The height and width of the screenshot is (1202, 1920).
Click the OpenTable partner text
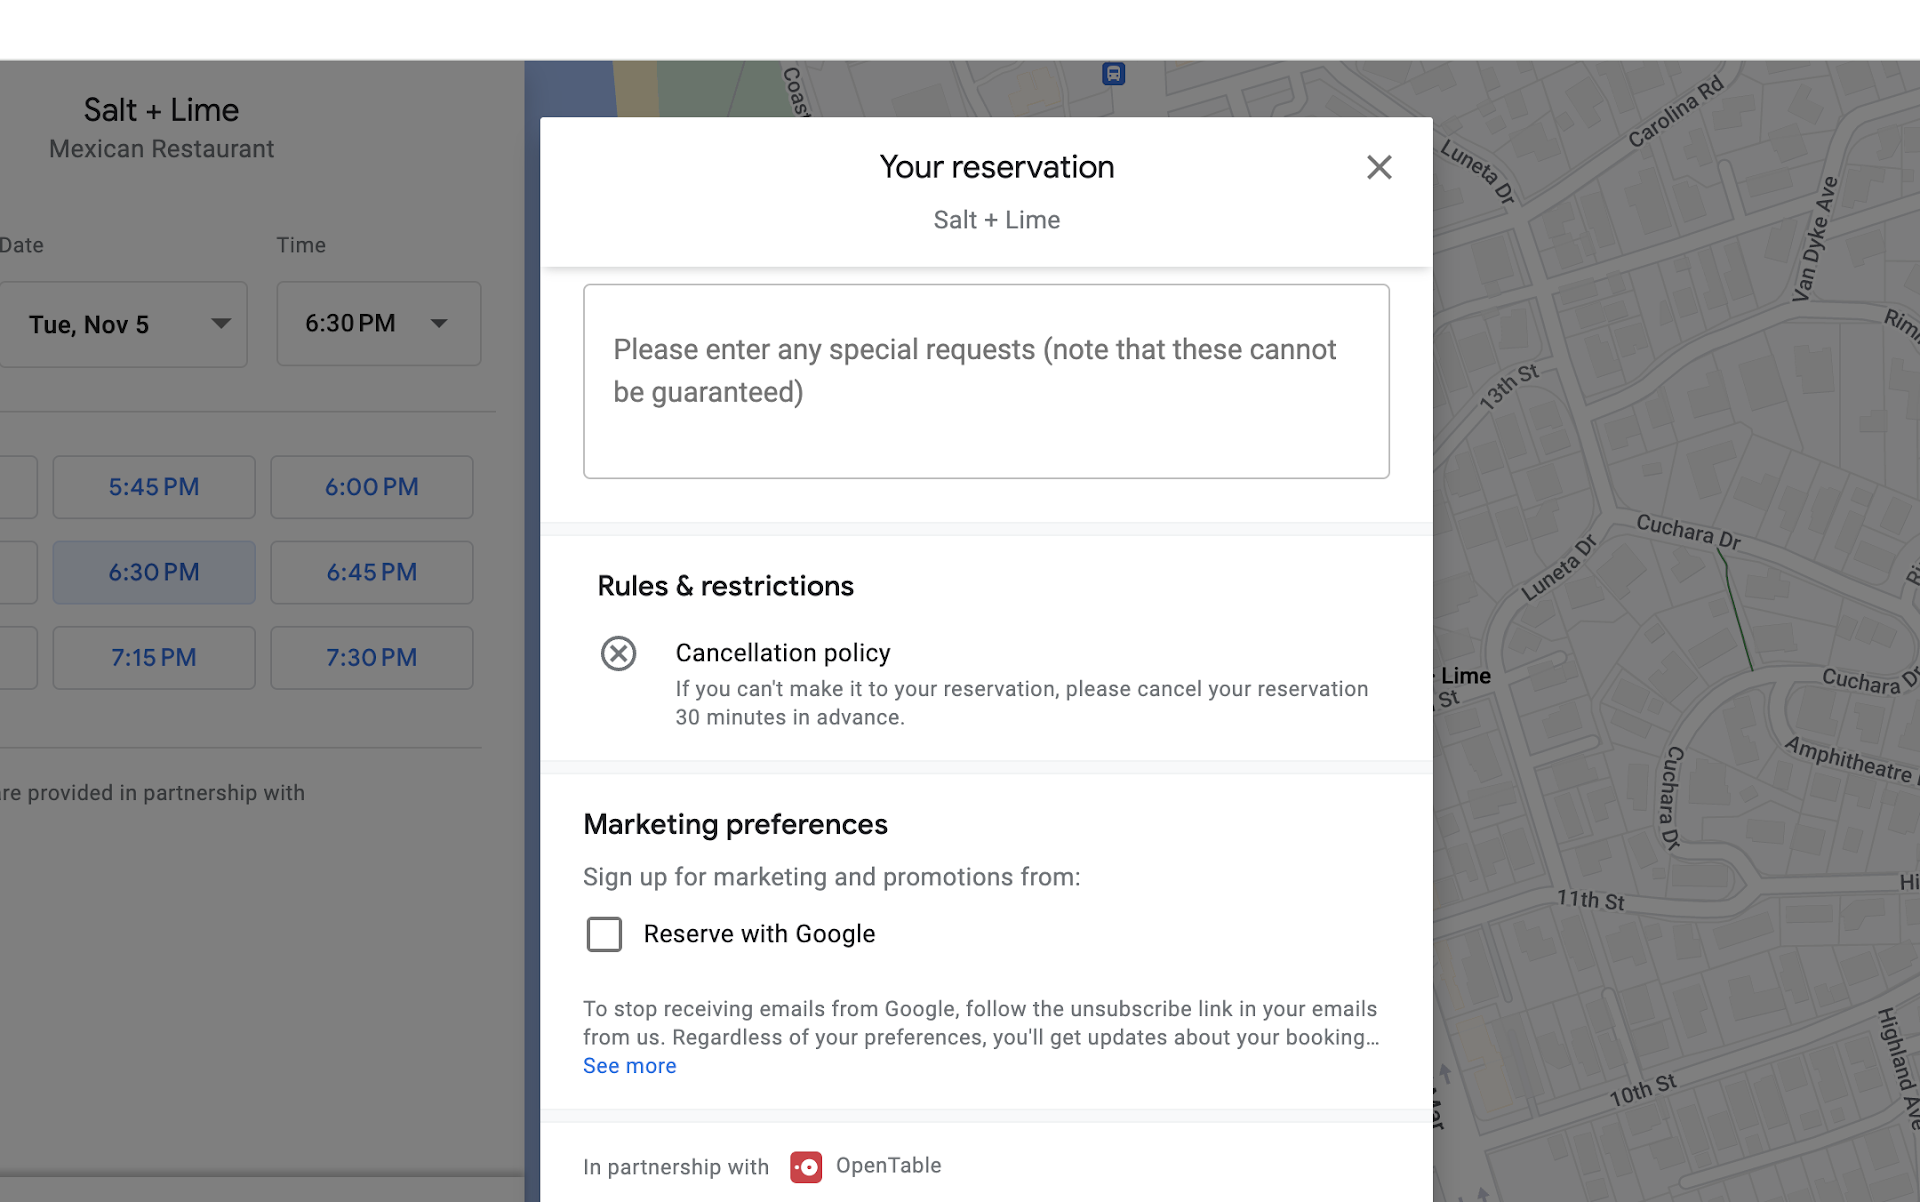888,1166
